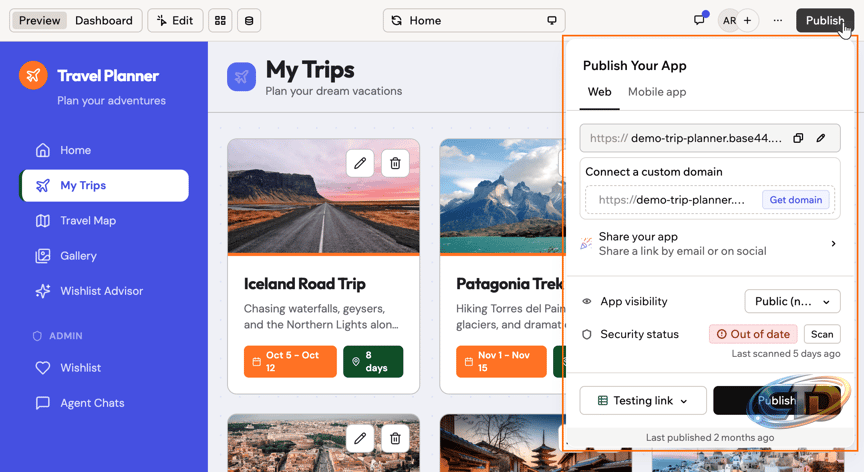
Task: Open the Dashboard view
Action: (104, 20)
